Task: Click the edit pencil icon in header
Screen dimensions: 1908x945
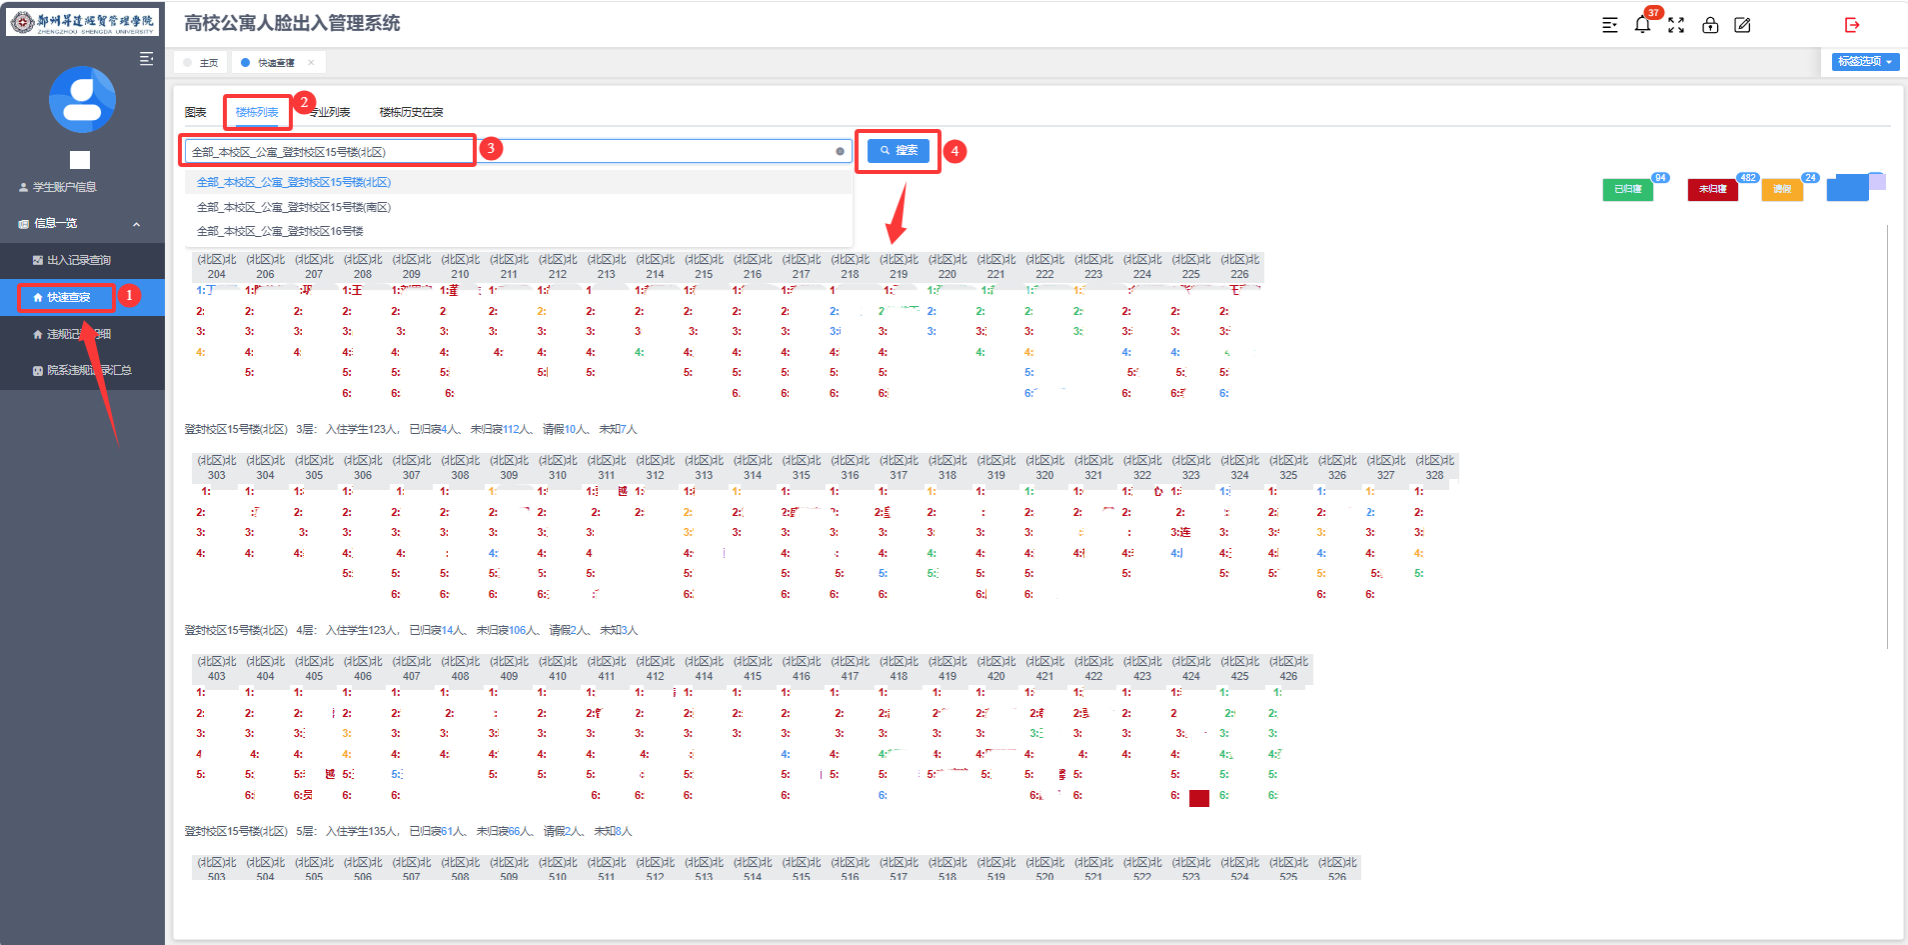Action: tap(1742, 25)
